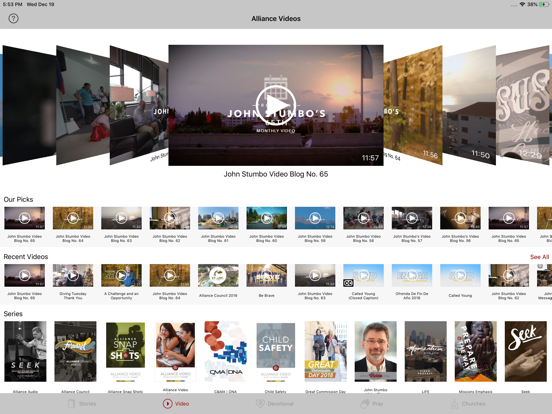This screenshot has height=414, width=552.
Task: Play Blog No. 63 in Our Picks
Action: pos(121,218)
